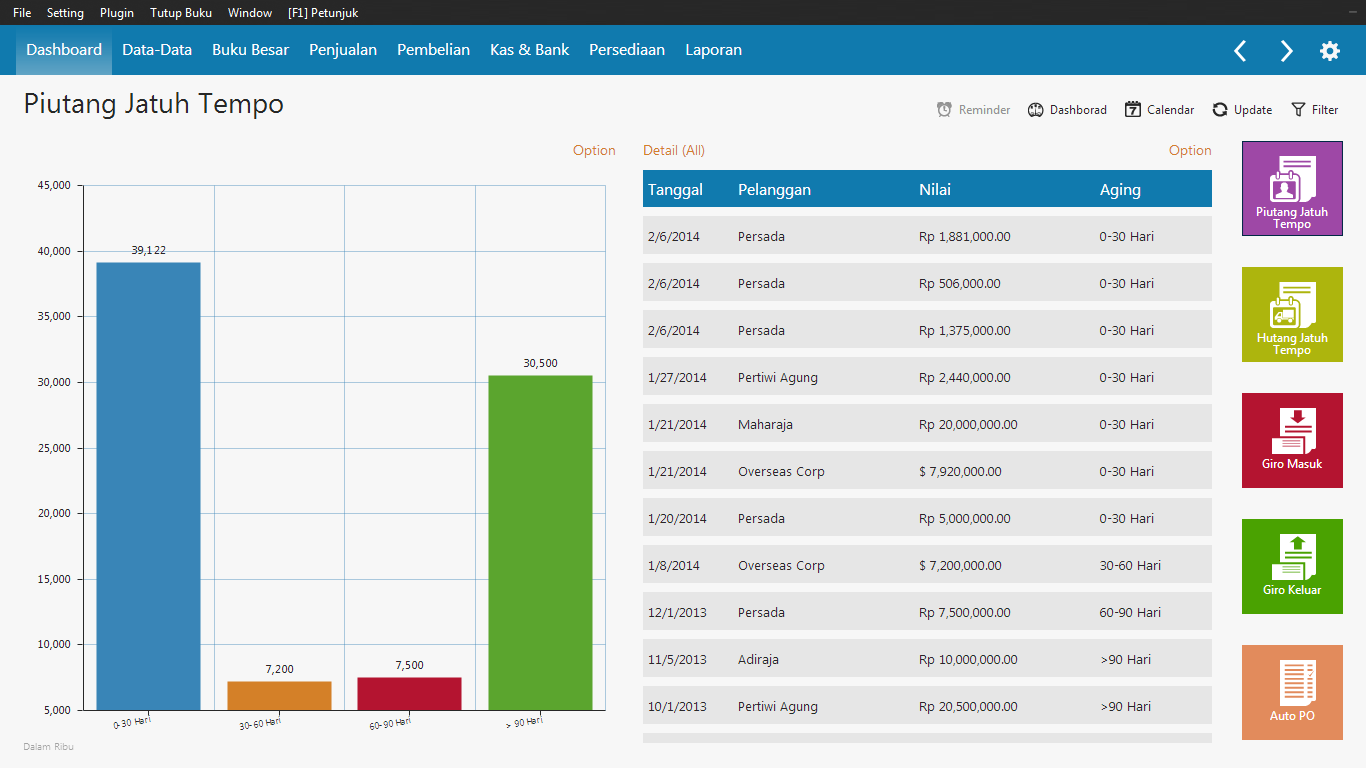Select the Maharaja Rp 20,000,000.00 row
This screenshot has height=768, width=1366.
927,424
